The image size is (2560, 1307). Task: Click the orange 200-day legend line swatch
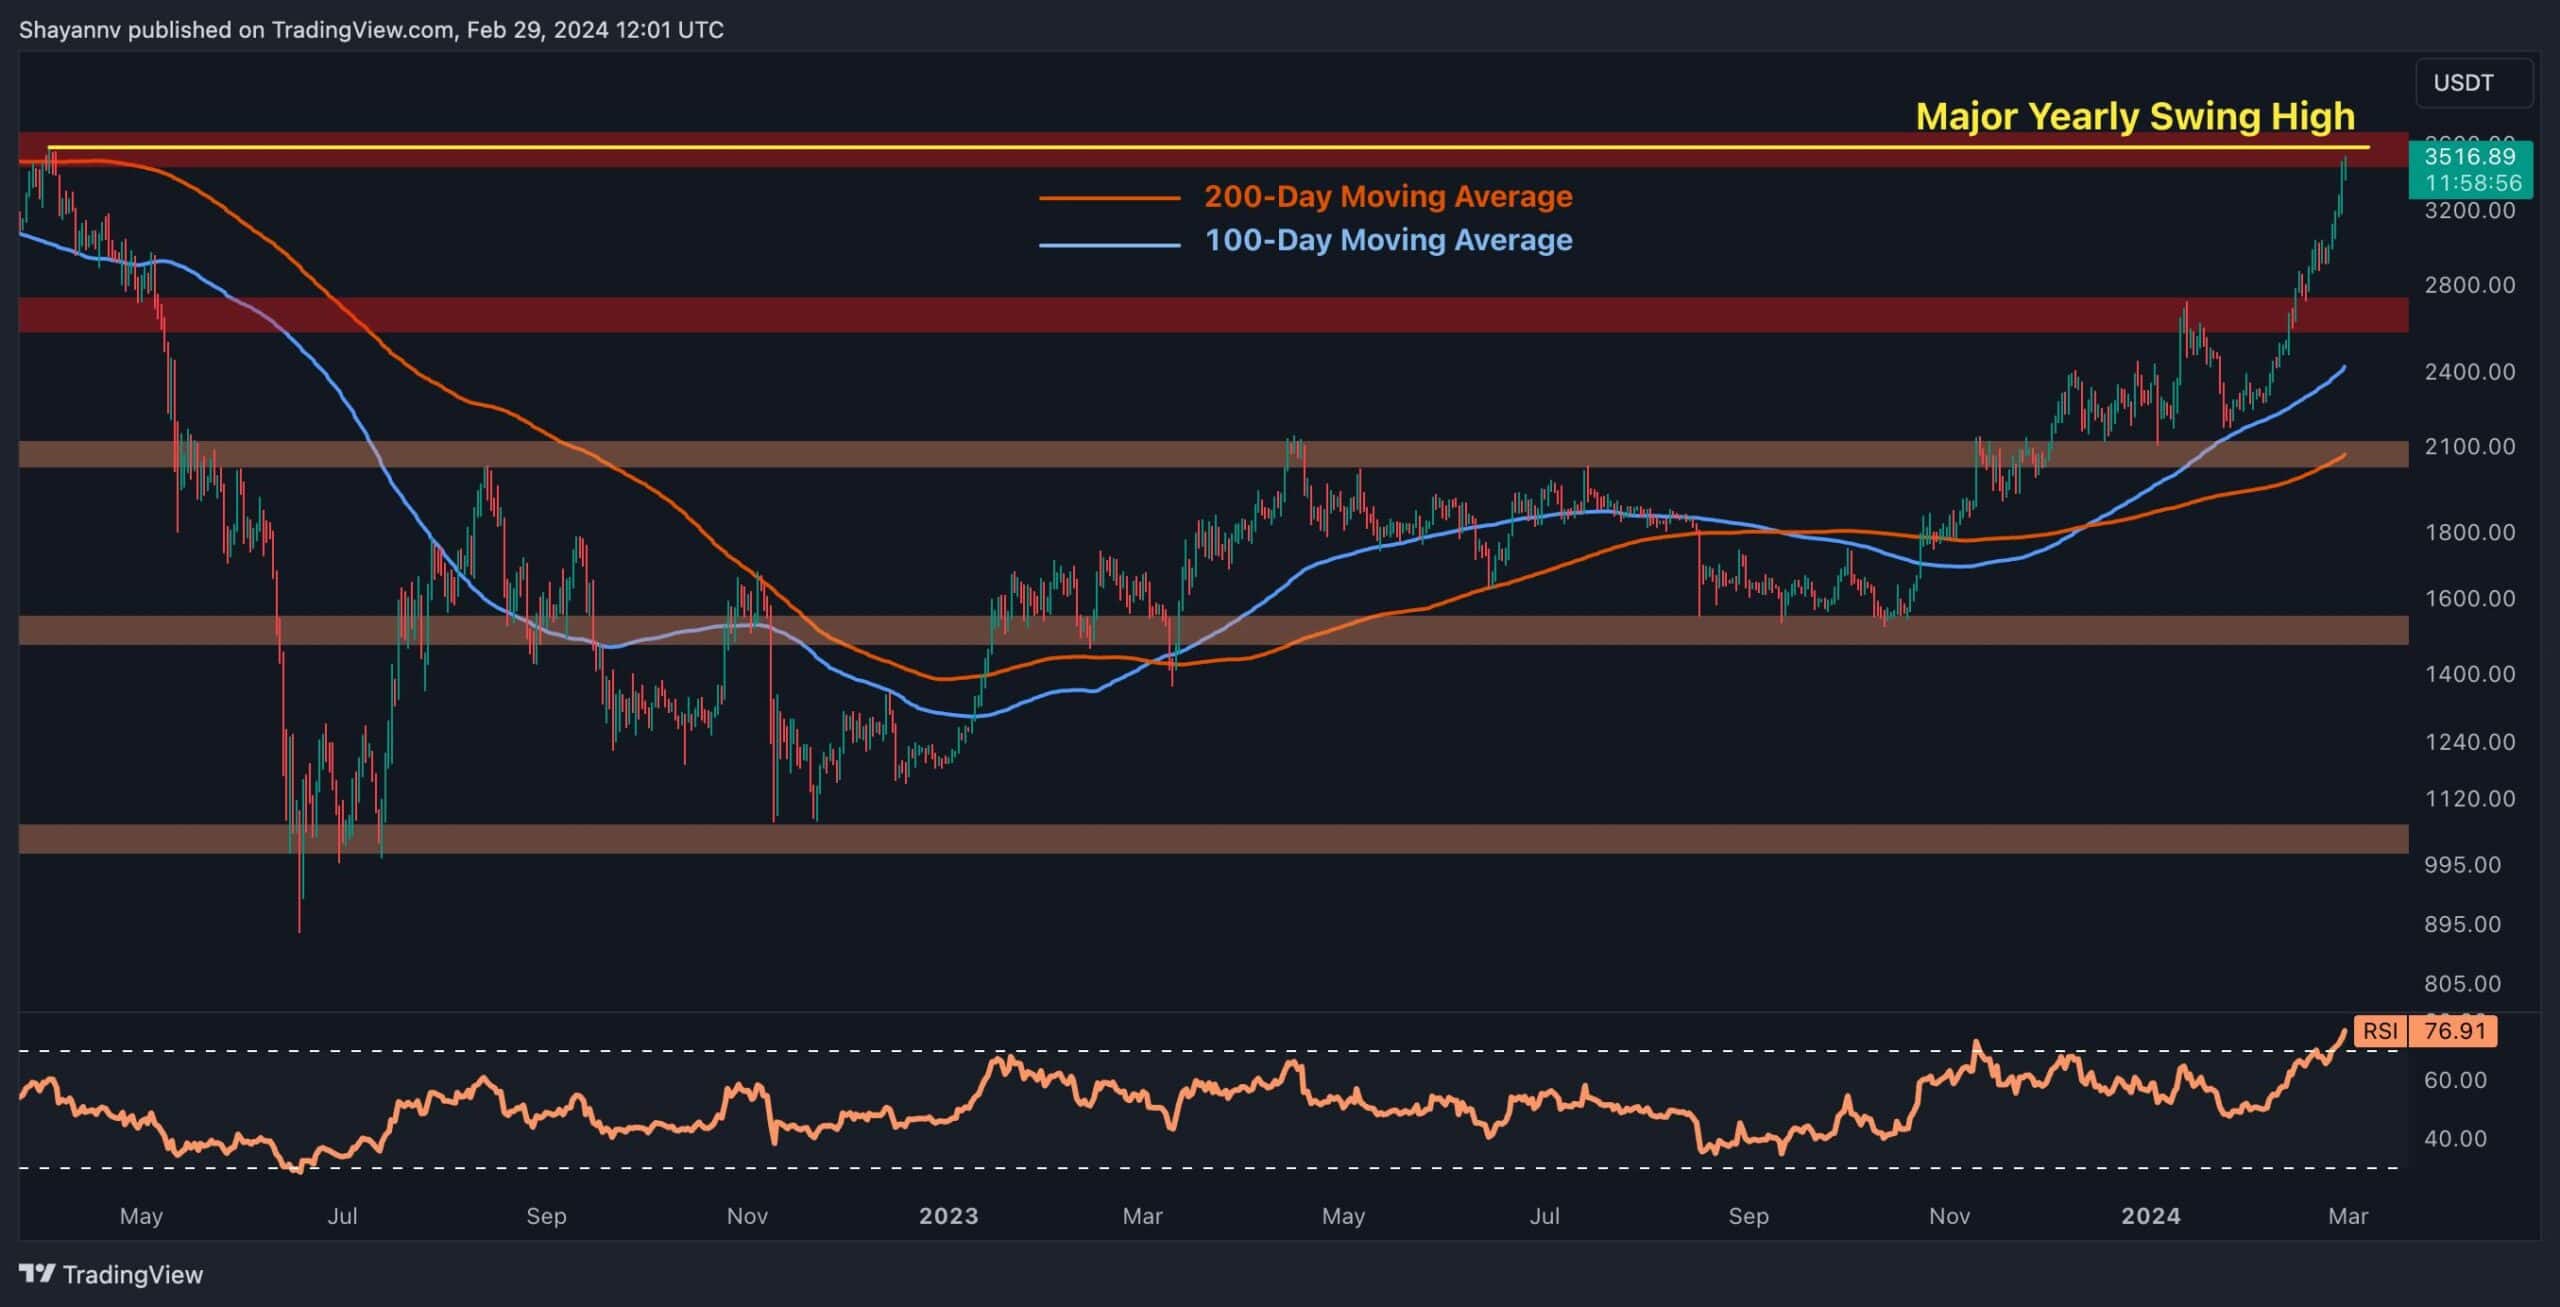pos(1110,198)
